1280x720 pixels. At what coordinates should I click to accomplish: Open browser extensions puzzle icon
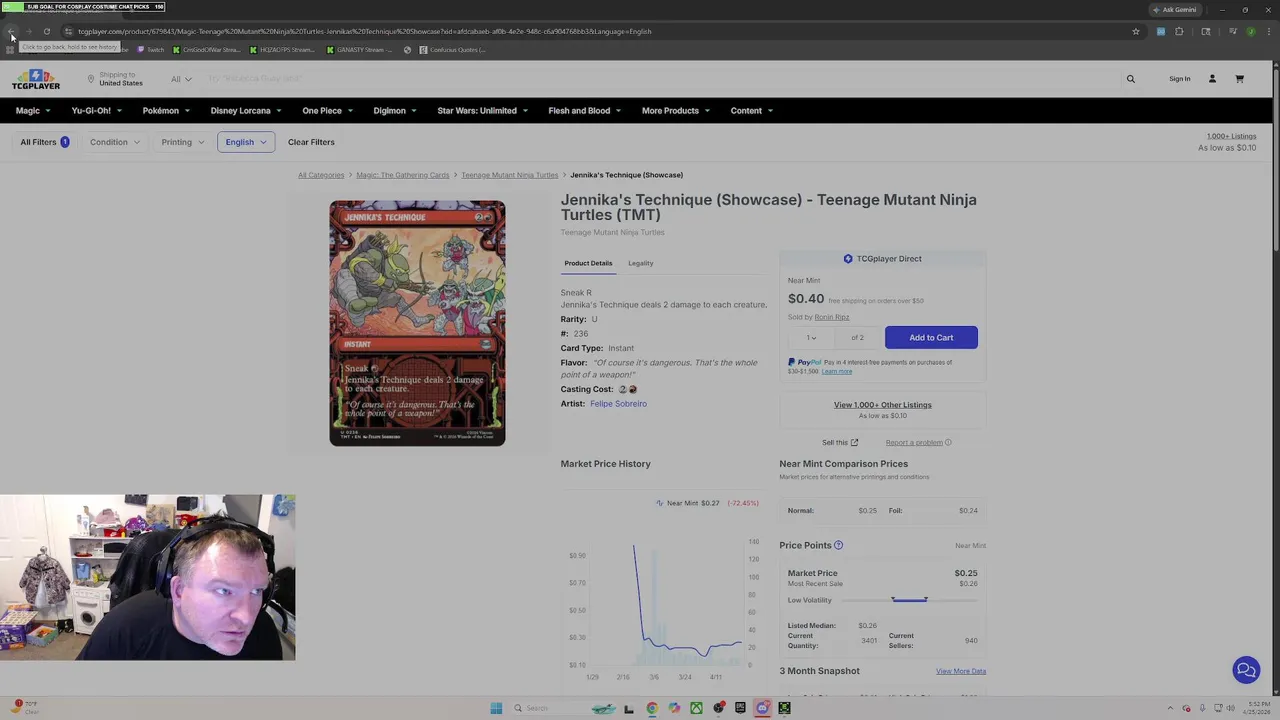(x=1179, y=31)
